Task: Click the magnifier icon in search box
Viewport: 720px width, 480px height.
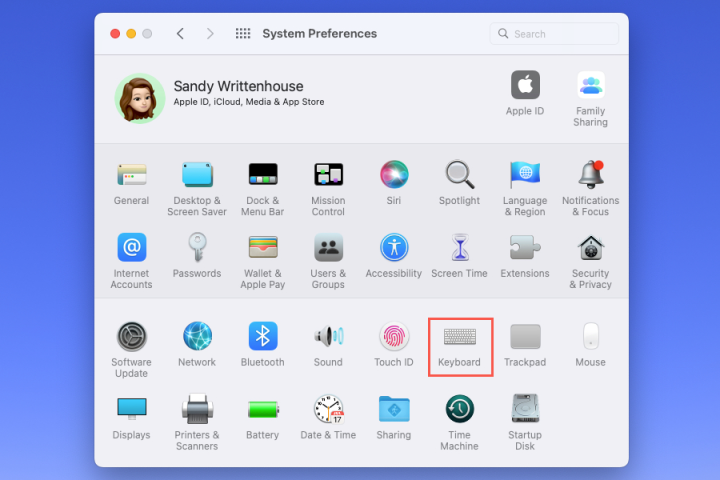Action: coord(503,34)
